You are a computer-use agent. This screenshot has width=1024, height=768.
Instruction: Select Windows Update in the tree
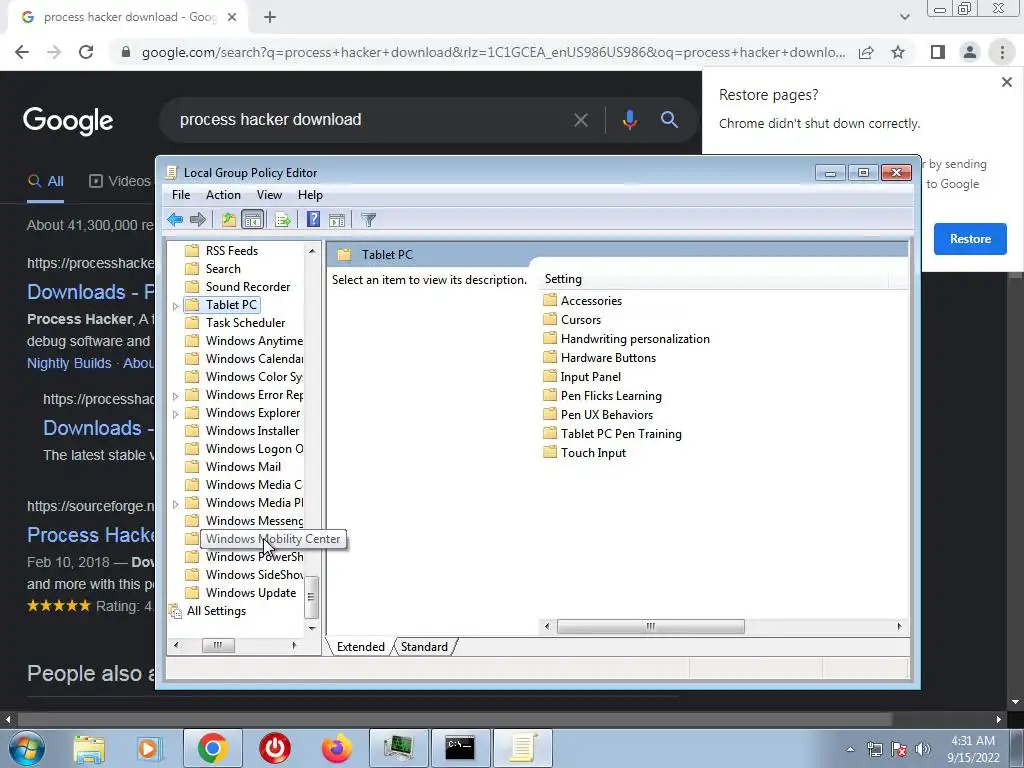251,593
